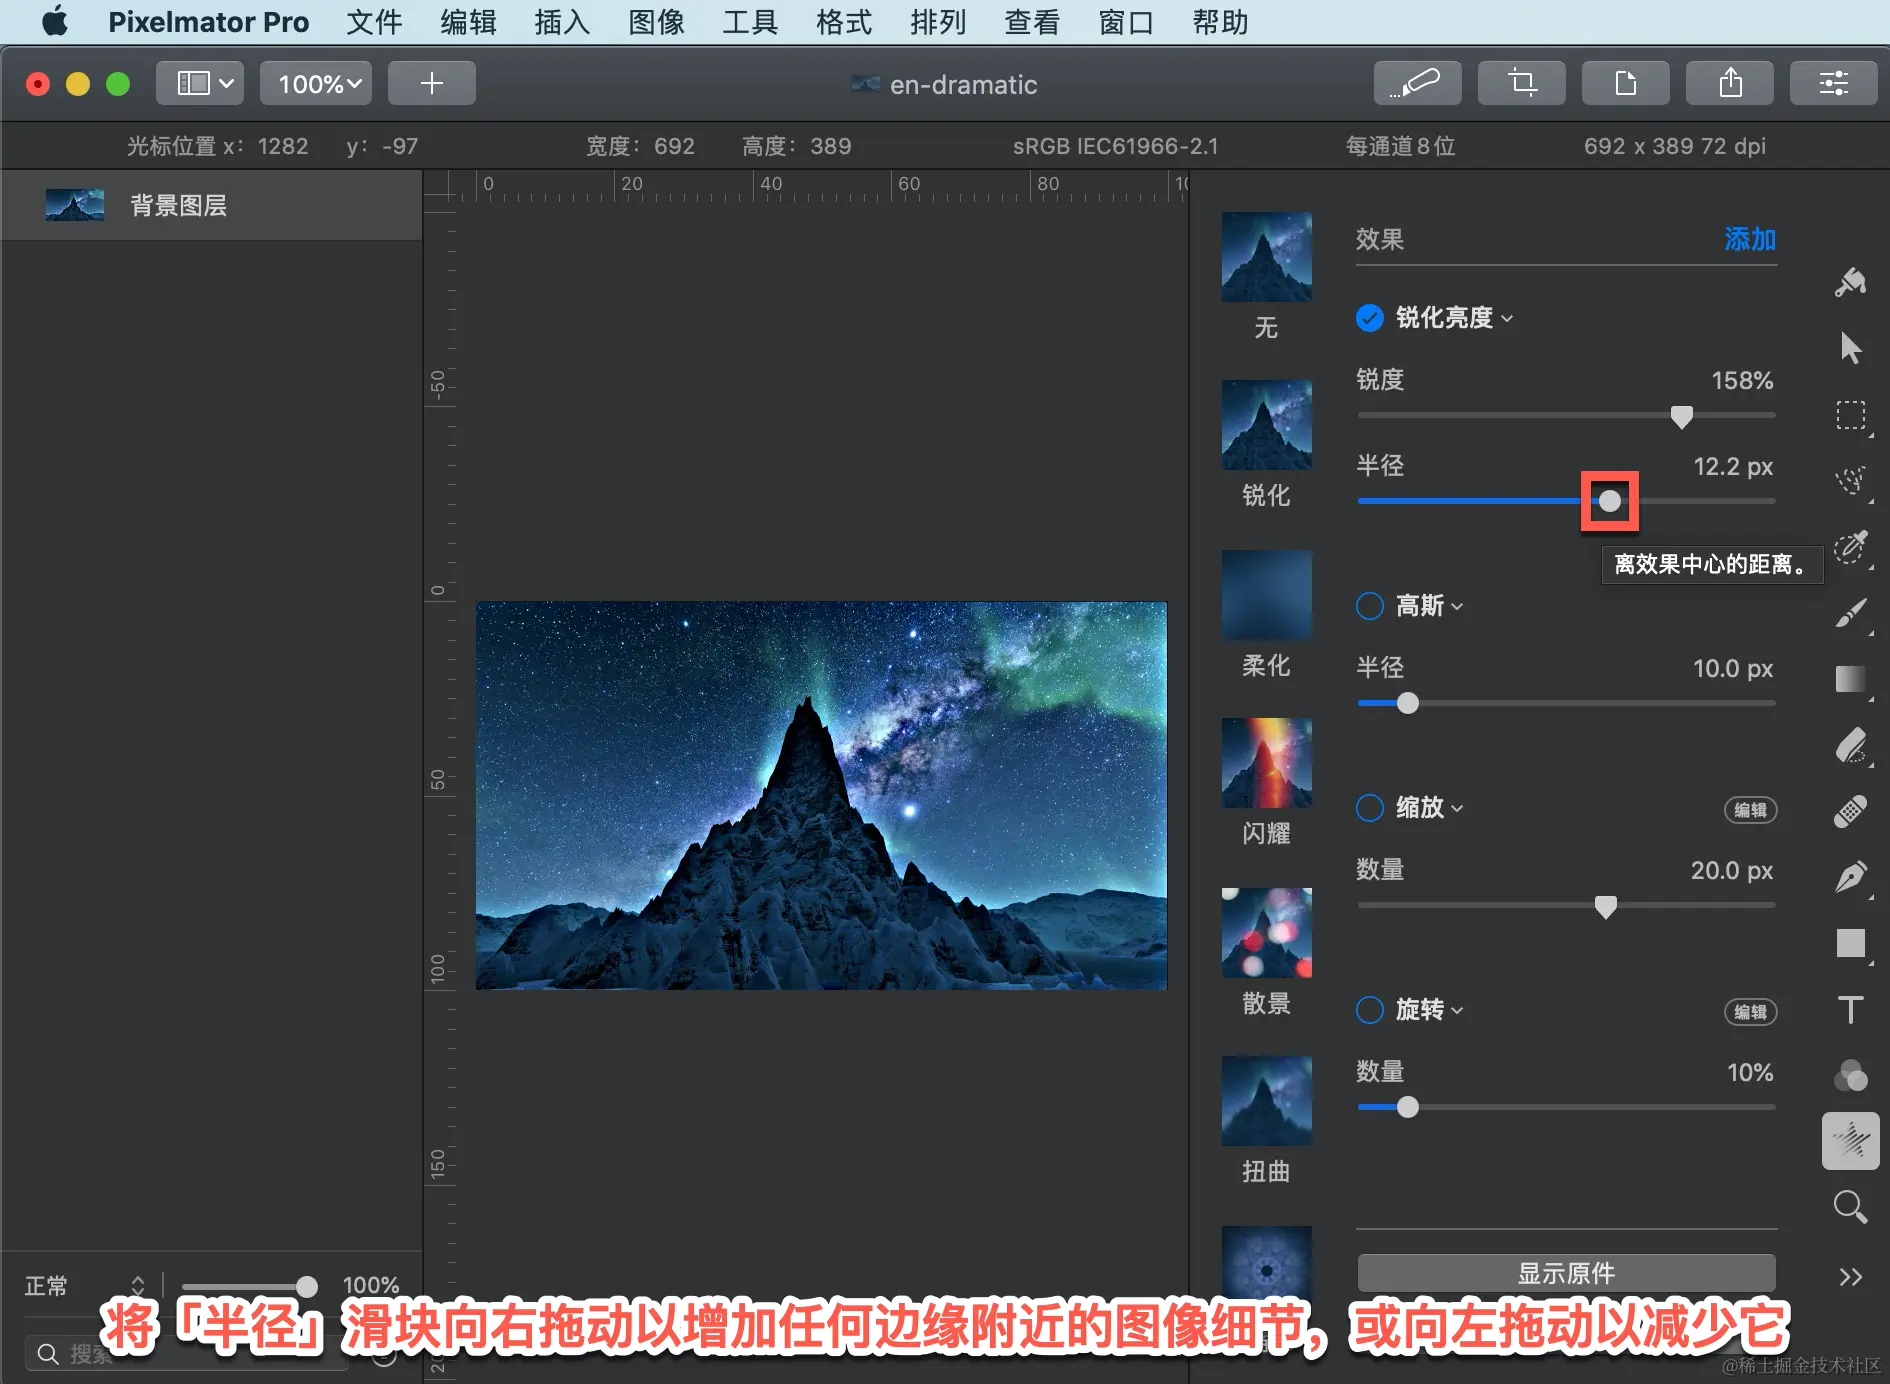Select the Color Adjustments tool
This screenshot has height=1384, width=1890.
1851,1075
